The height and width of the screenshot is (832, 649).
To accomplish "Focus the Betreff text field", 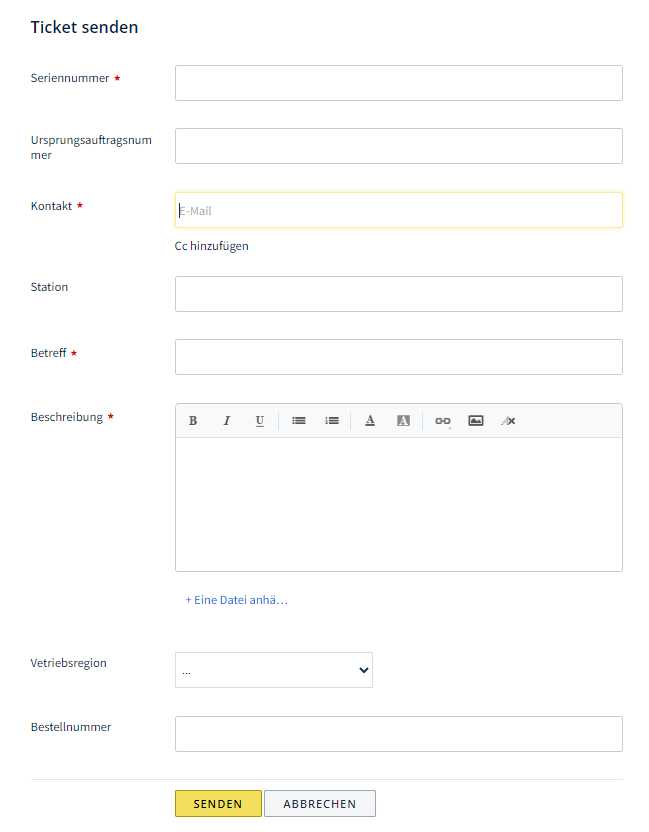I will [399, 357].
